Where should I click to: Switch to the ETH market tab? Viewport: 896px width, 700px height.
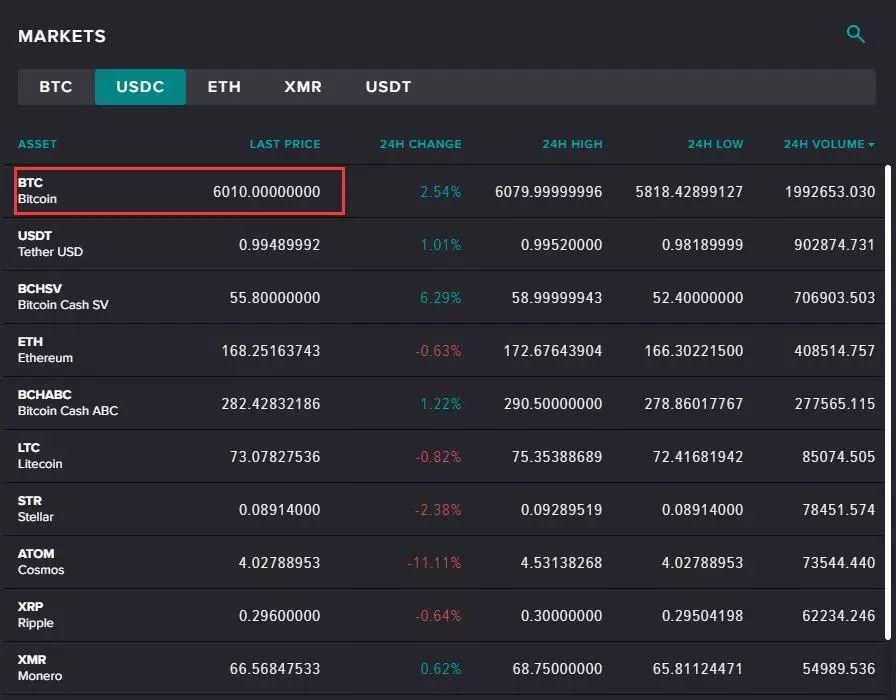tap(224, 87)
